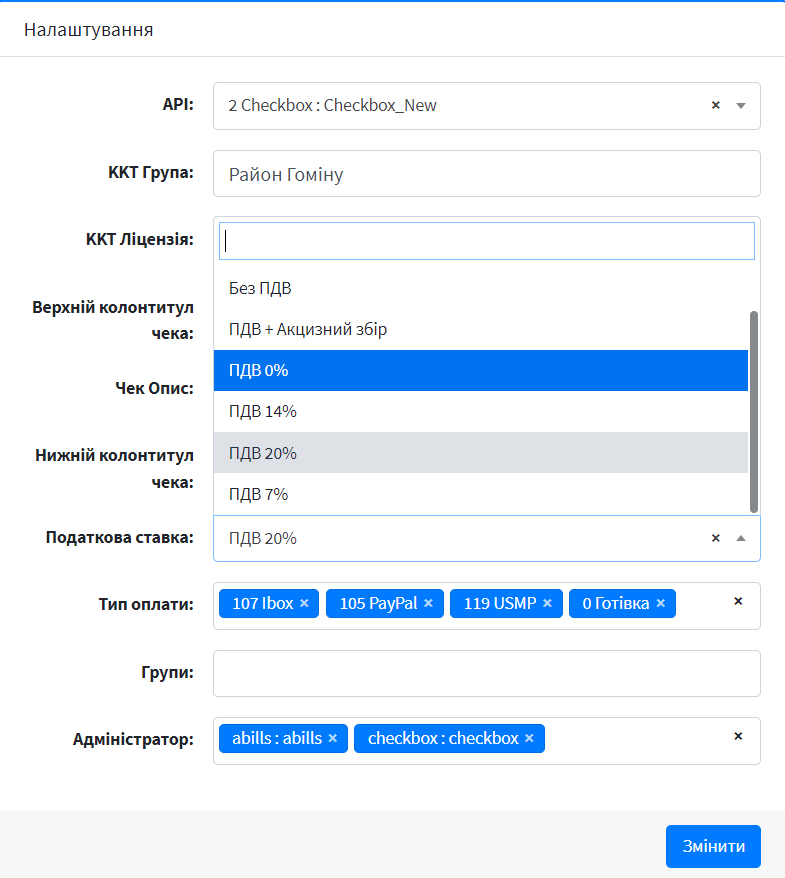Remove the checkbox : checkbox administrator tag
785x878 pixels.
[x=529, y=739]
